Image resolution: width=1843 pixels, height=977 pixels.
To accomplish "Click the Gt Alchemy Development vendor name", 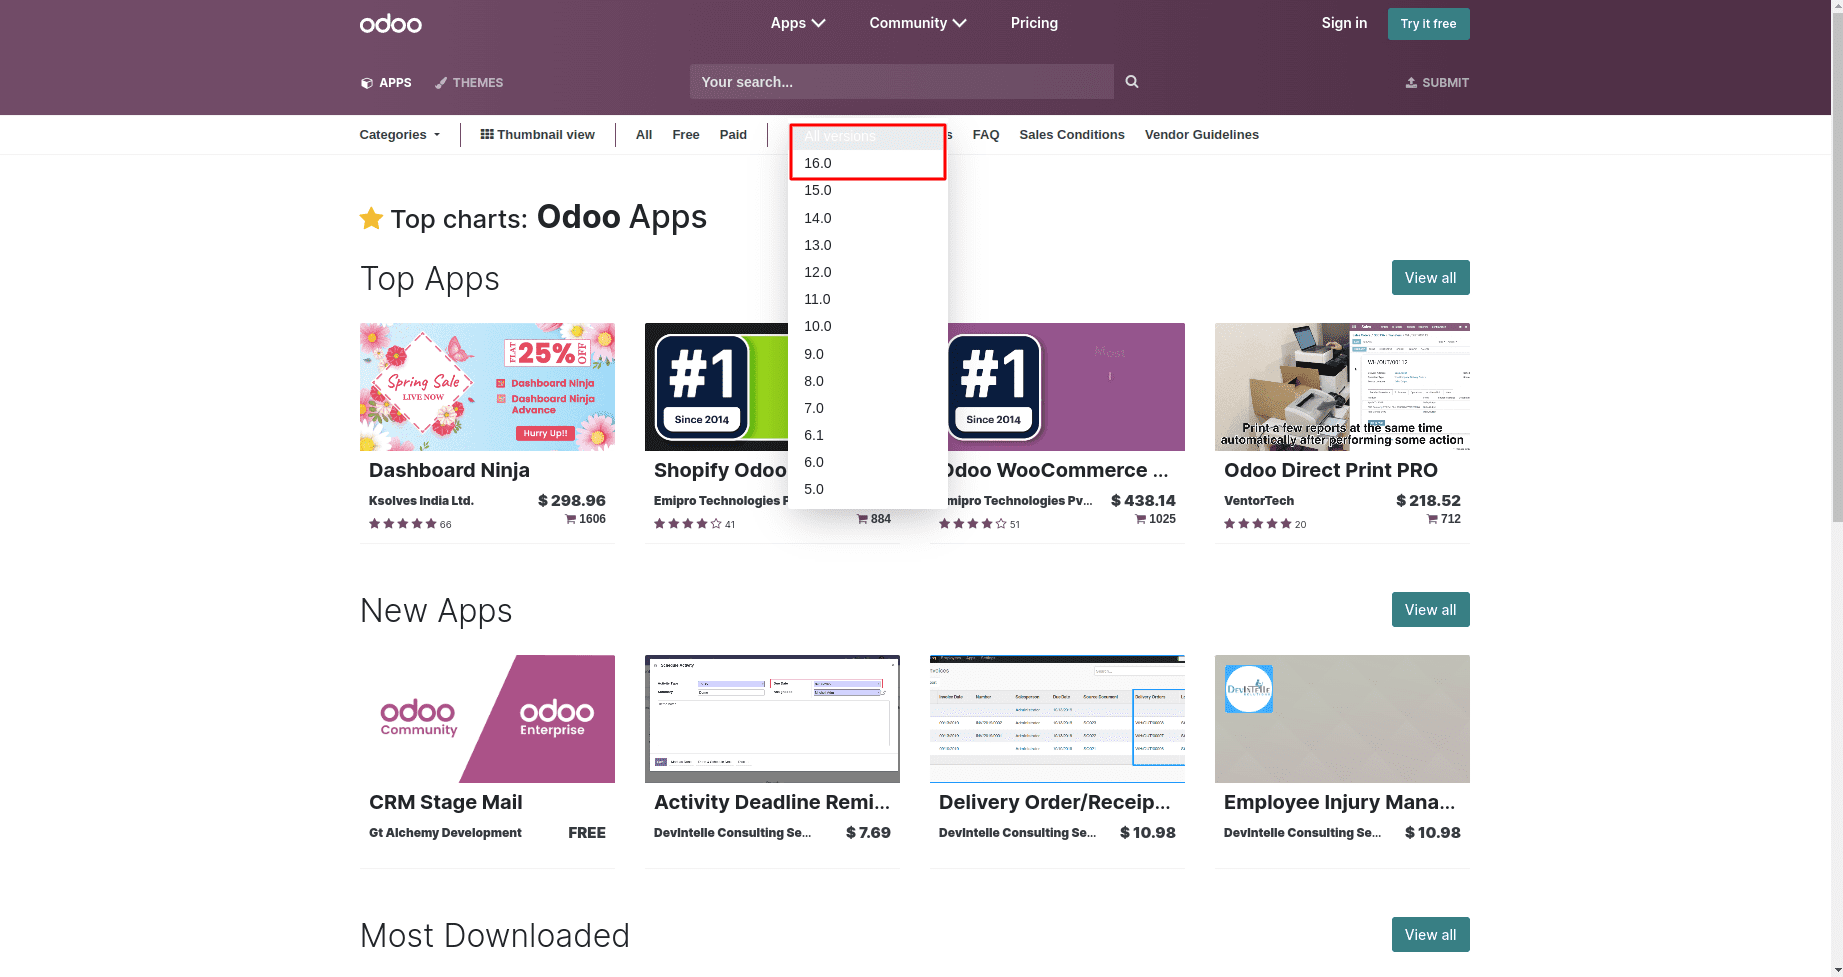I will point(445,833).
